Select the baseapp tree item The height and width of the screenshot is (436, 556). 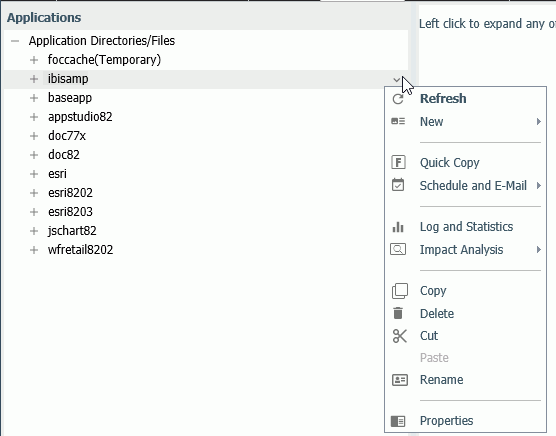[70, 98]
